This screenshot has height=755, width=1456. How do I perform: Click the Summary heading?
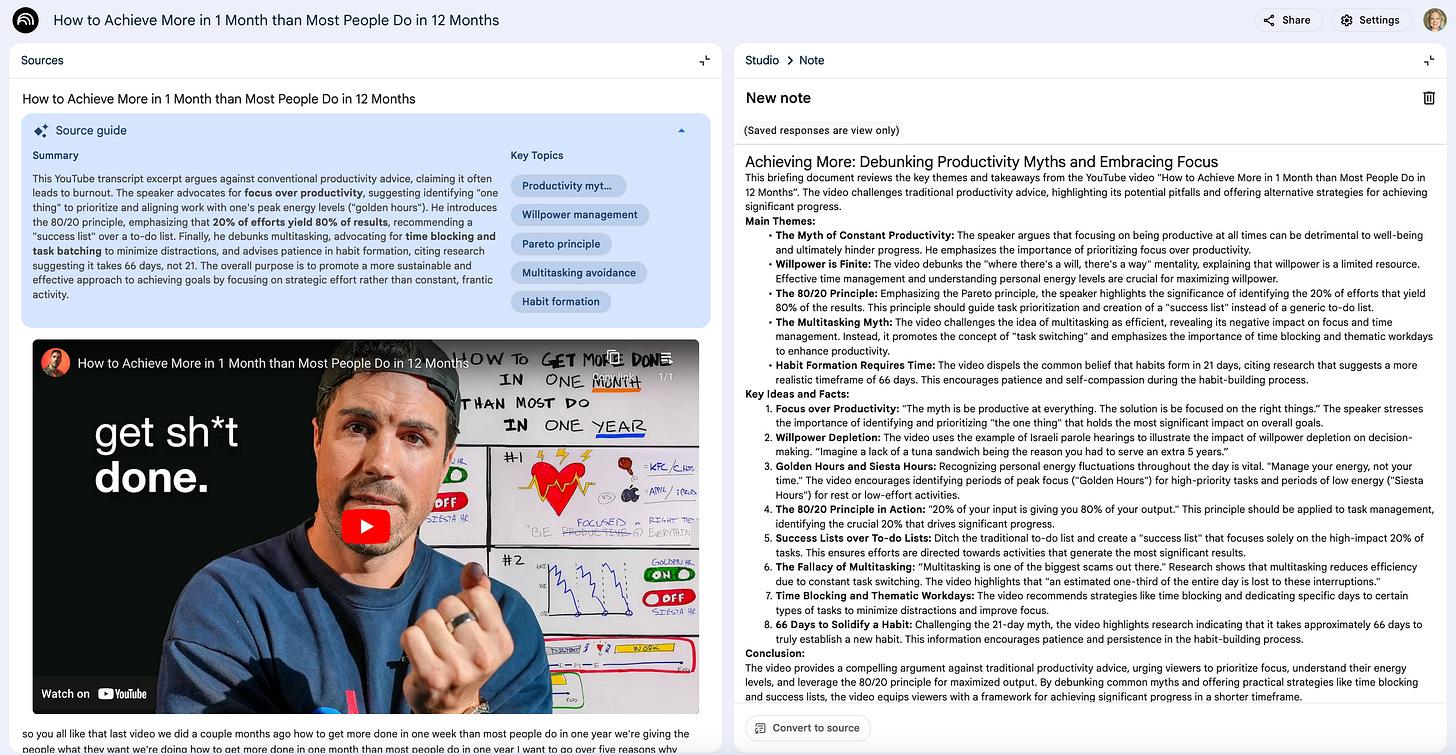pos(55,155)
